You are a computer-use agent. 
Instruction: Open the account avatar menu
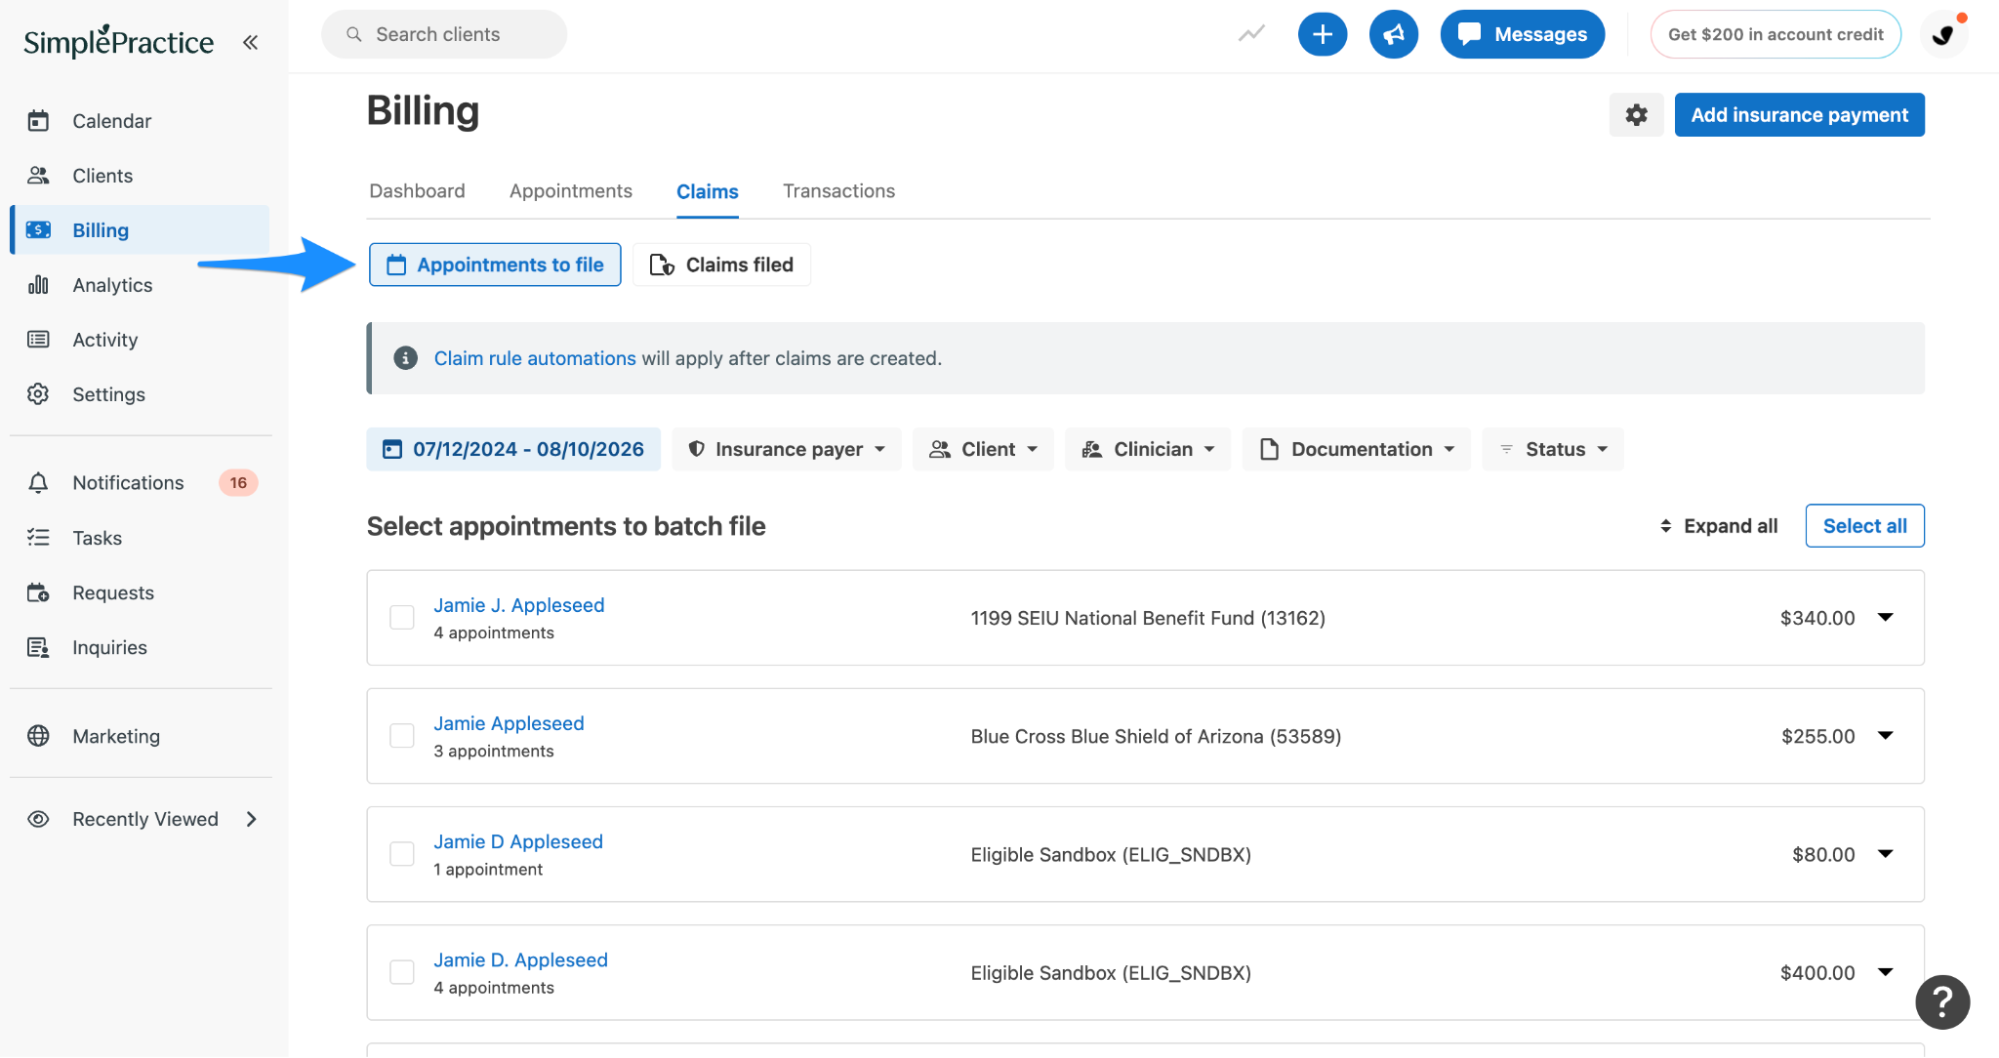point(1944,34)
